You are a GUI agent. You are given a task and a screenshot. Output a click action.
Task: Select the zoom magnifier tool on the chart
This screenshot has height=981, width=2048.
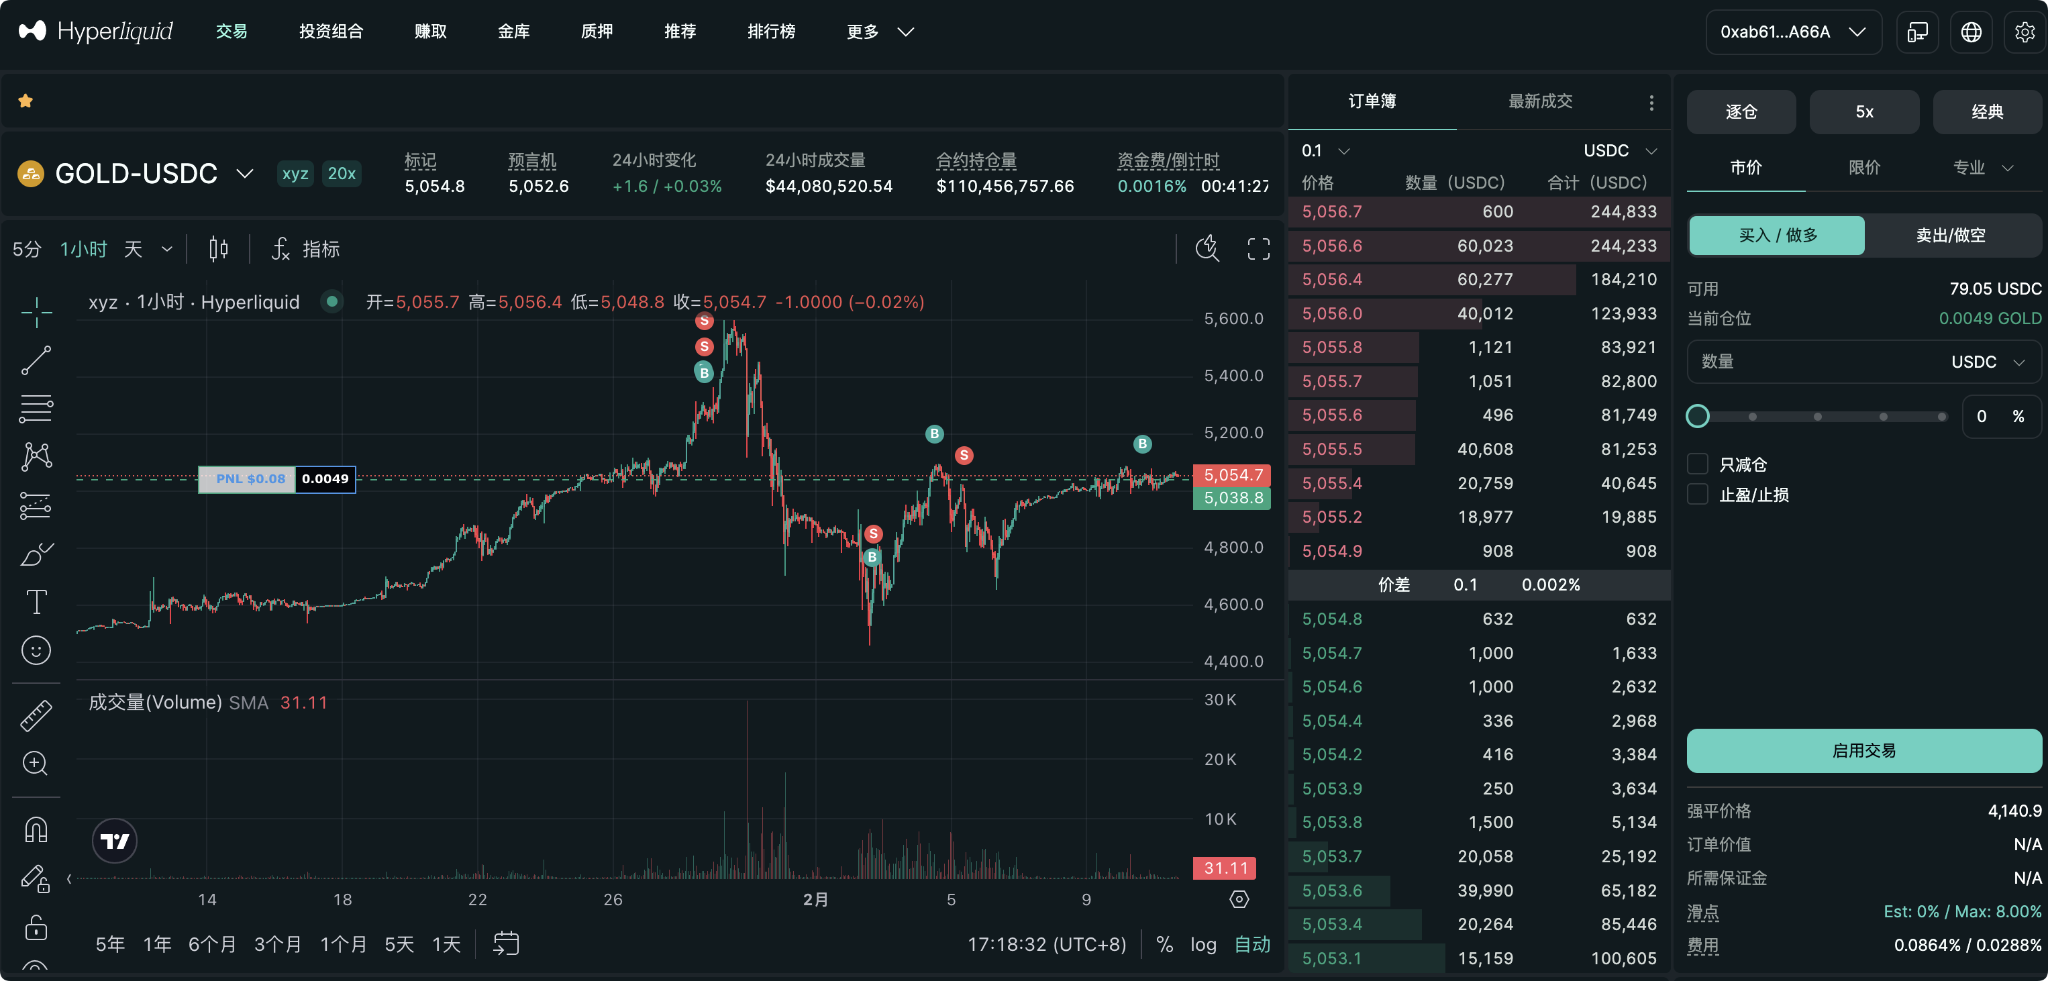click(x=37, y=764)
